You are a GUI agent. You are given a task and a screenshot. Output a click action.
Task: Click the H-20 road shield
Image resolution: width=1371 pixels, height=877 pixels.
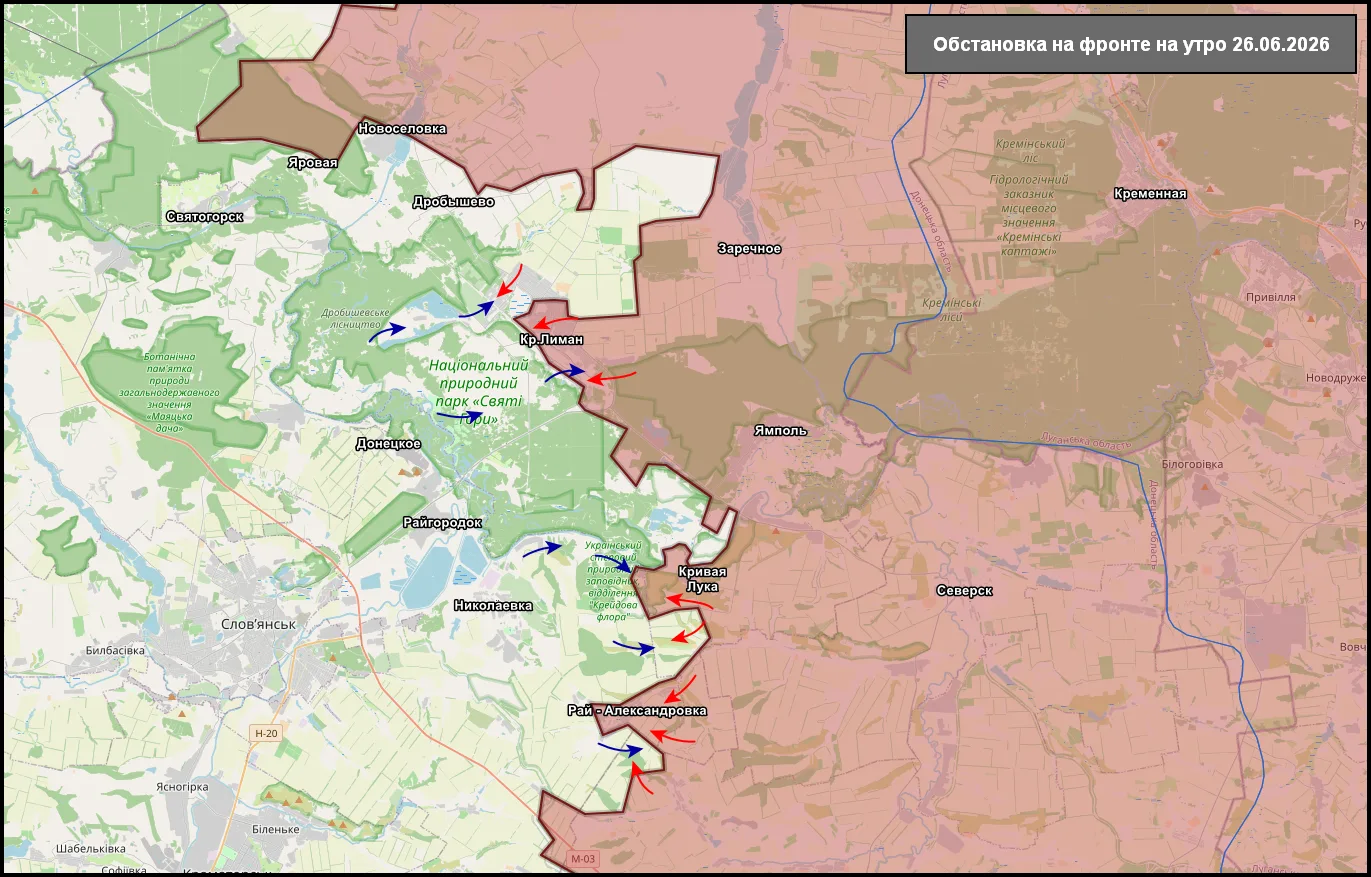pos(266,734)
